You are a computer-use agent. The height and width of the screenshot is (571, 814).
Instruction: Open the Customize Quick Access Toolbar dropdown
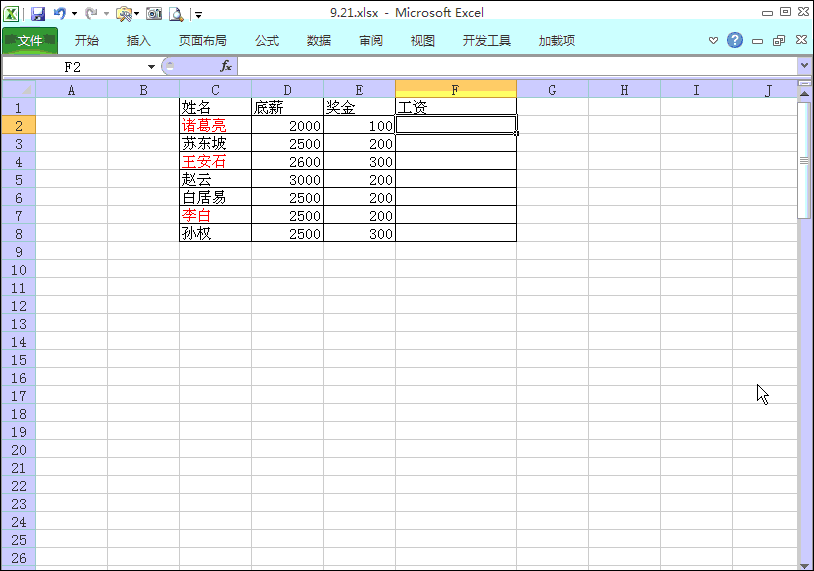pyautogui.click(x=198, y=15)
